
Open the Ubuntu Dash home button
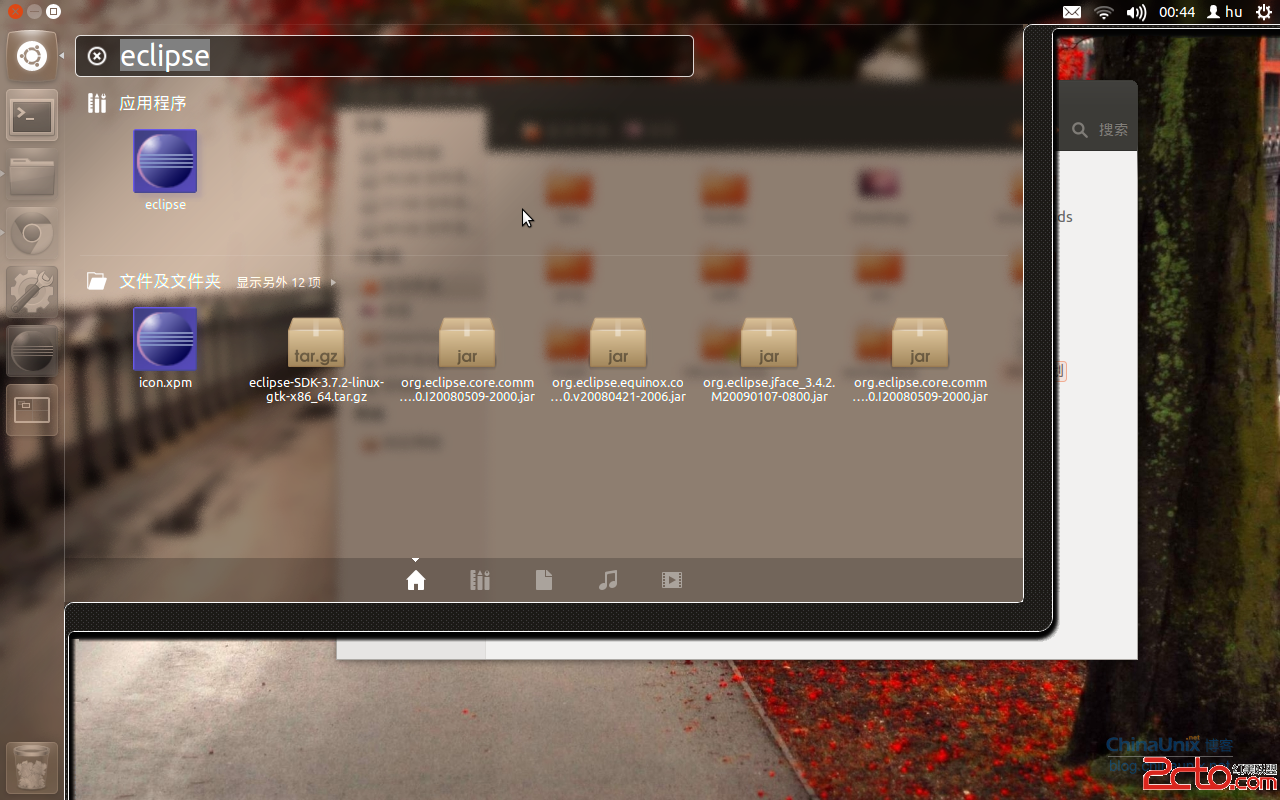[x=32, y=56]
